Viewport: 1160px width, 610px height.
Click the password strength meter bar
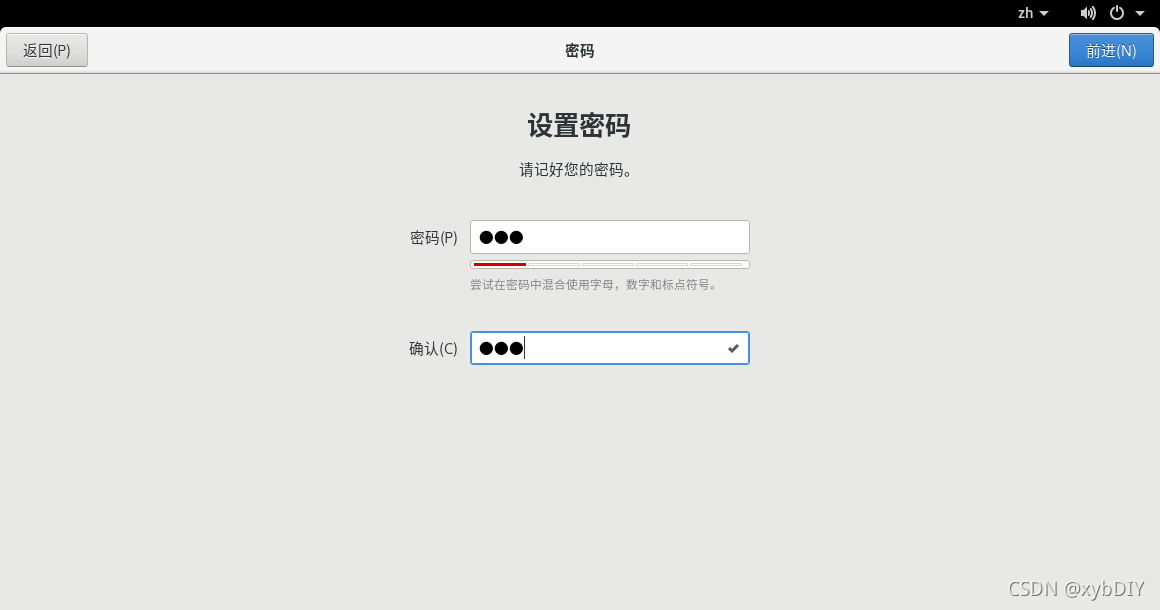pyautogui.click(x=609, y=263)
